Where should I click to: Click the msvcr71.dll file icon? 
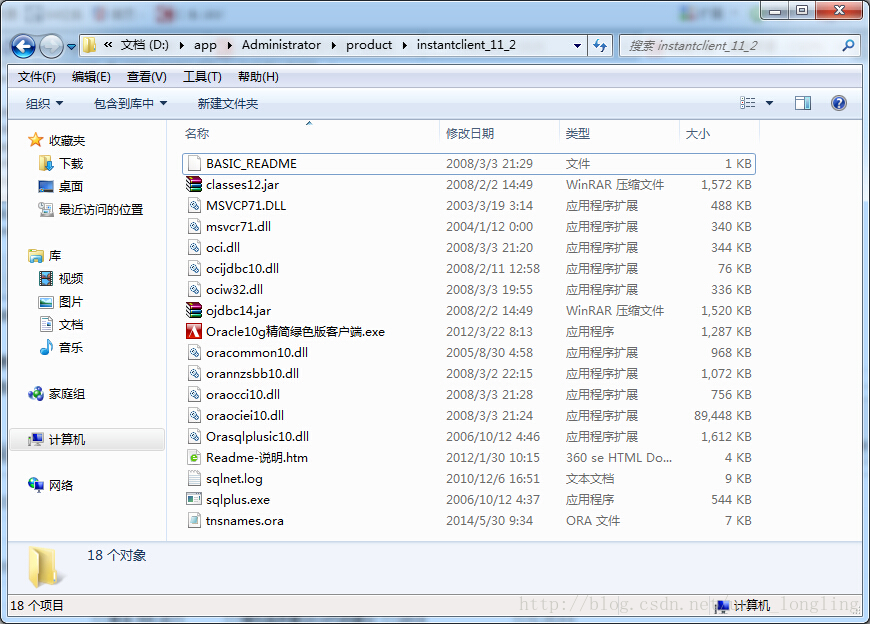[x=194, y=226]
